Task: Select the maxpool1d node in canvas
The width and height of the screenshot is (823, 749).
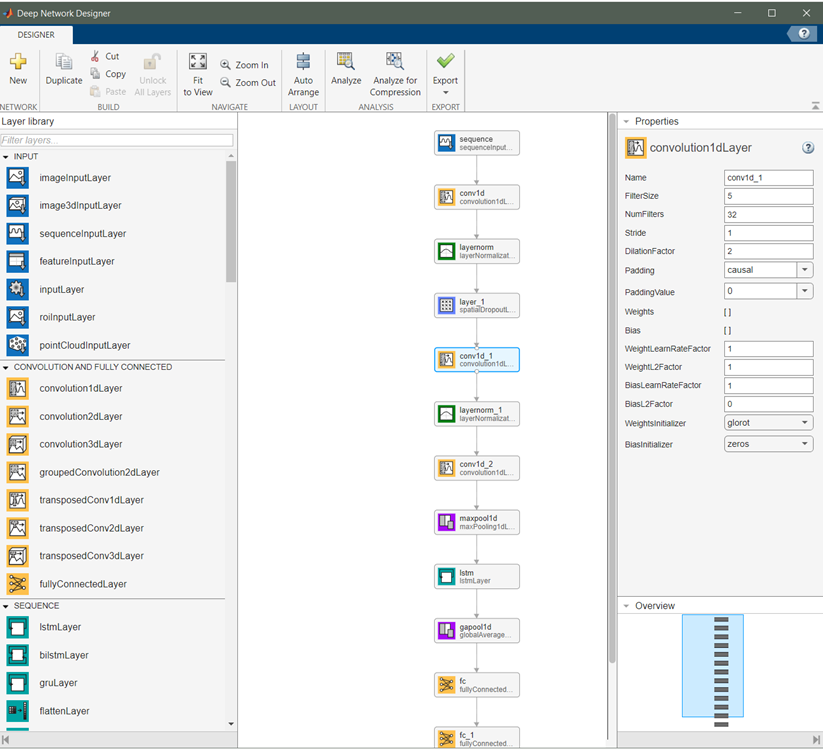Action: [x=477, y=522]
